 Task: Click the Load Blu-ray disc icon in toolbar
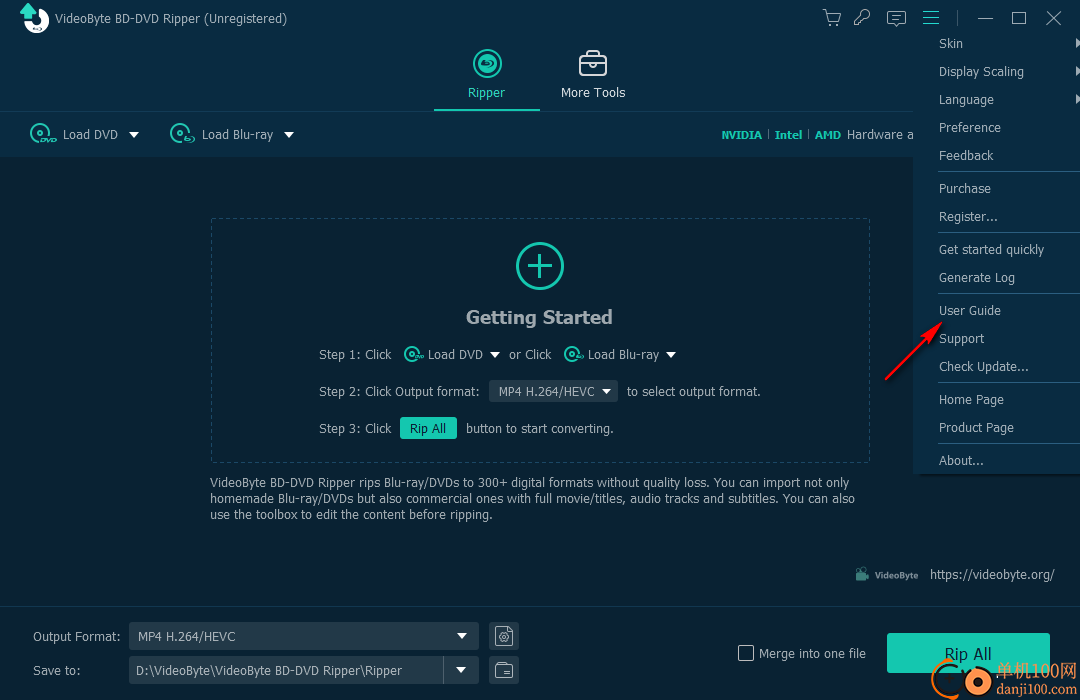point(182,134)
